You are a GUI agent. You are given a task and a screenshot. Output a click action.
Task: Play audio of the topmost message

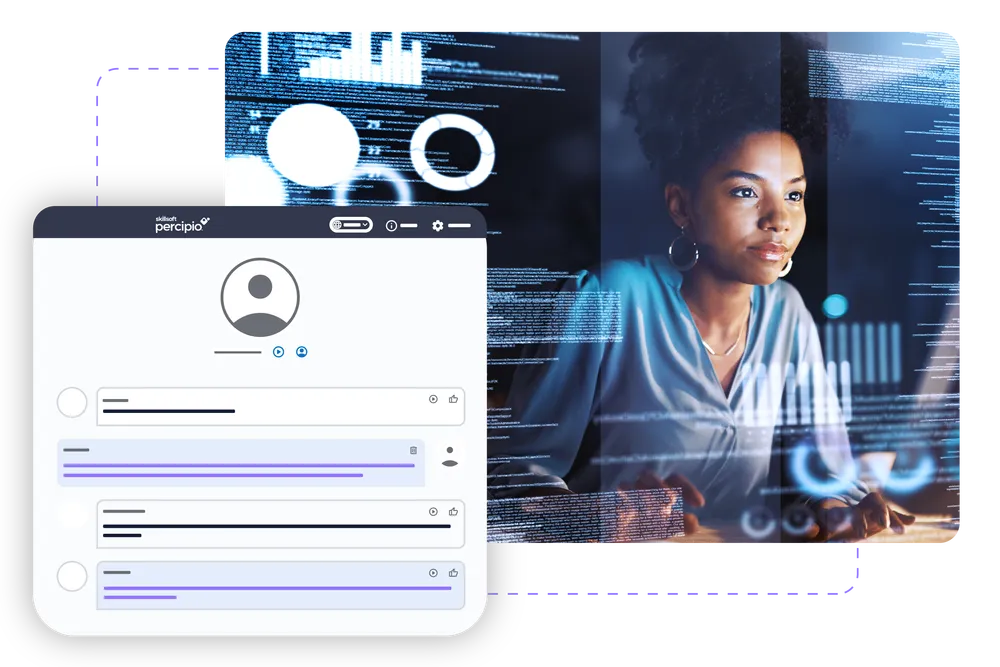pyautogui.click(x=433, y=399)
